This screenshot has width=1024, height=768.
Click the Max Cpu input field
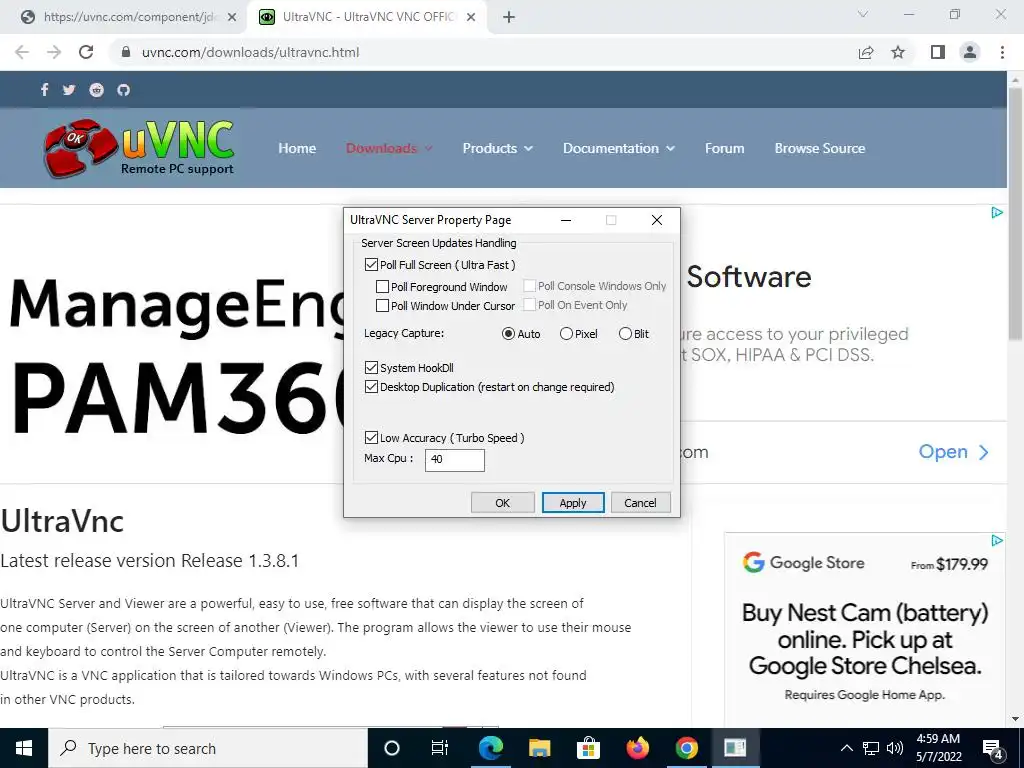[455, 460]
